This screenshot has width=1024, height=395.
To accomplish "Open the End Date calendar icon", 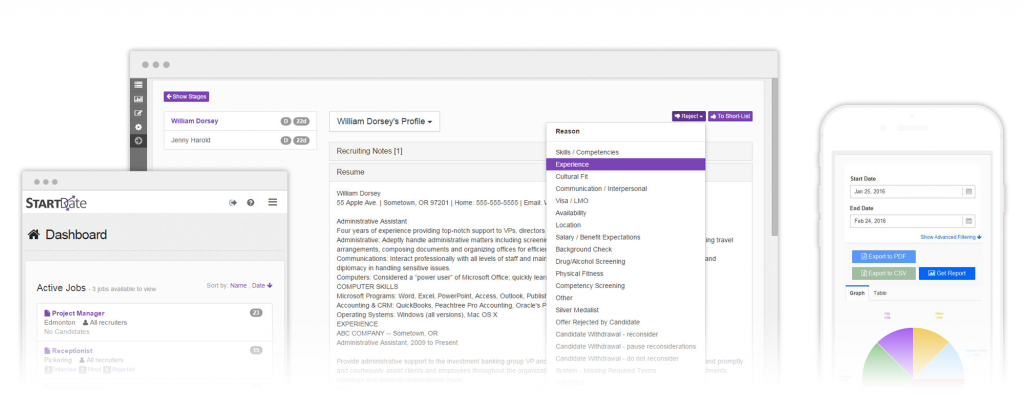I will pyautogui.click(x=969, y=221).
